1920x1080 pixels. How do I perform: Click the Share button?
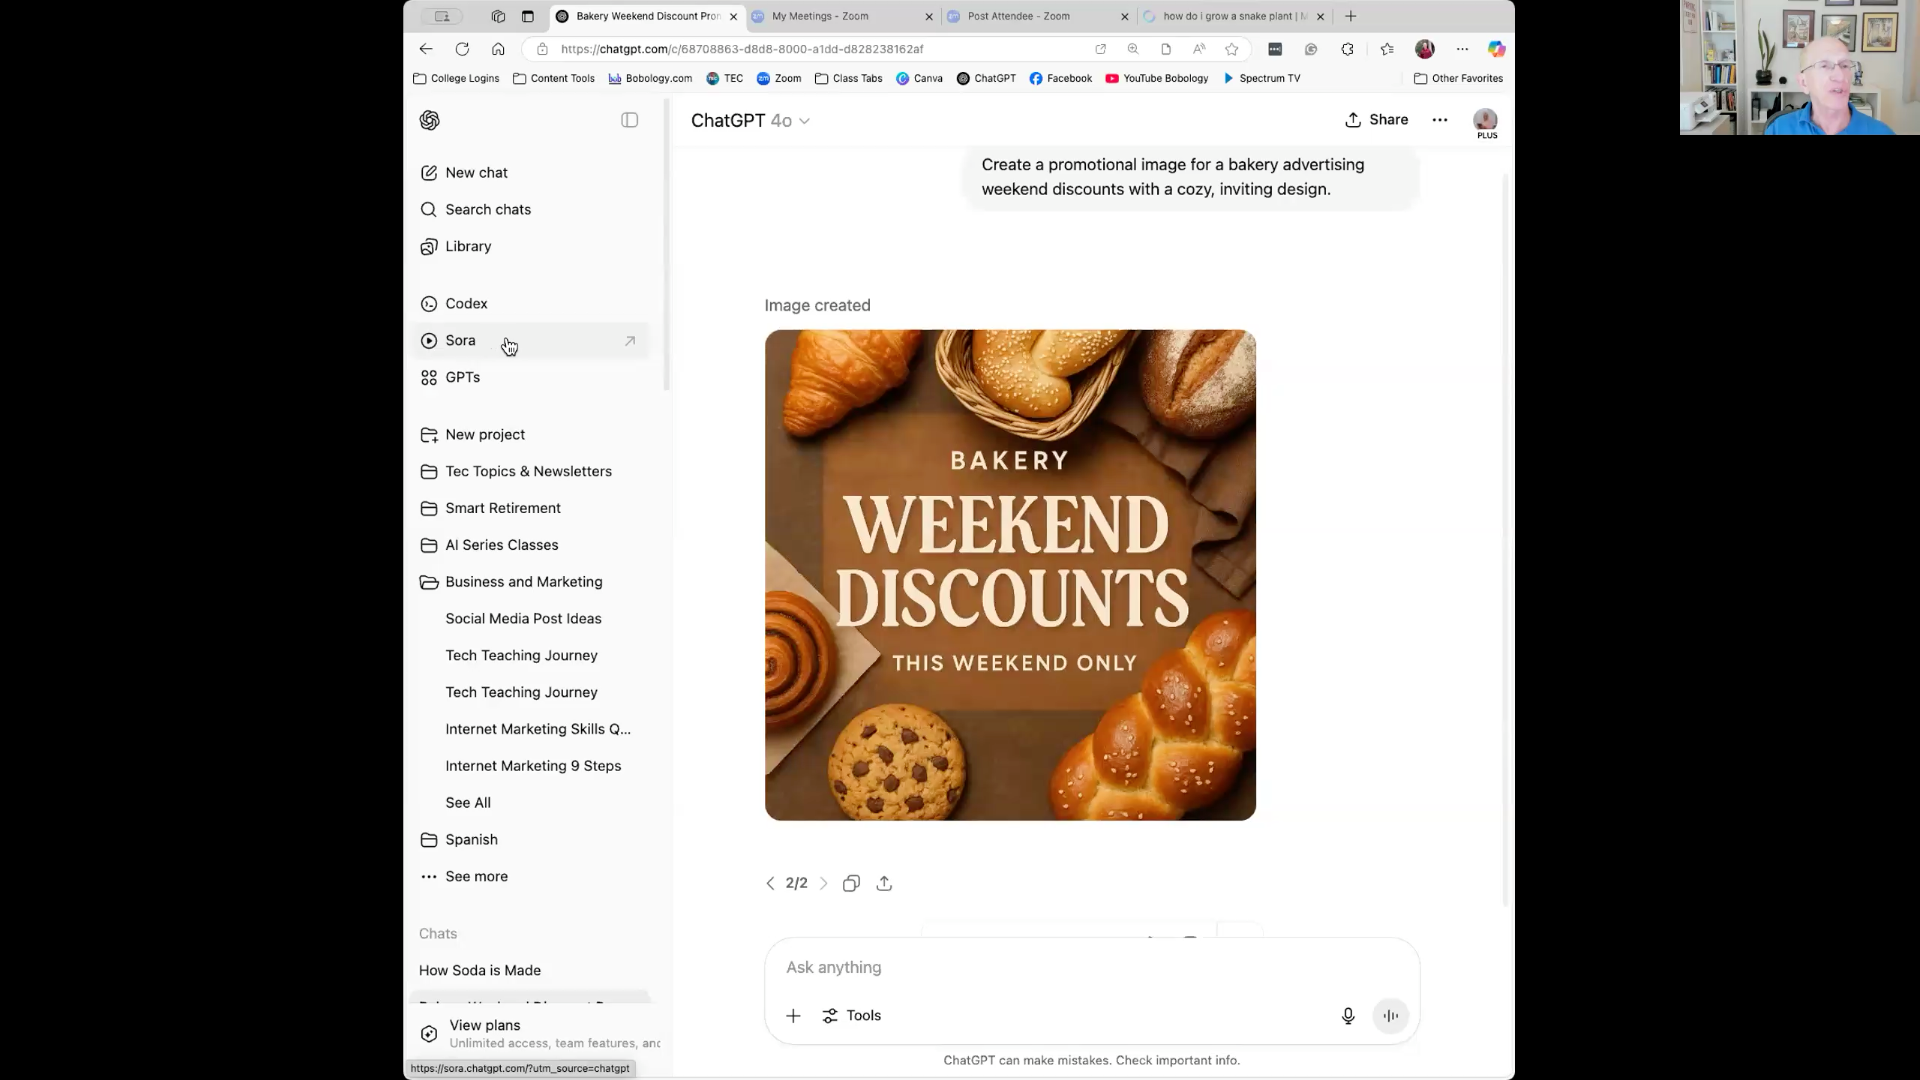[1377, 120]
